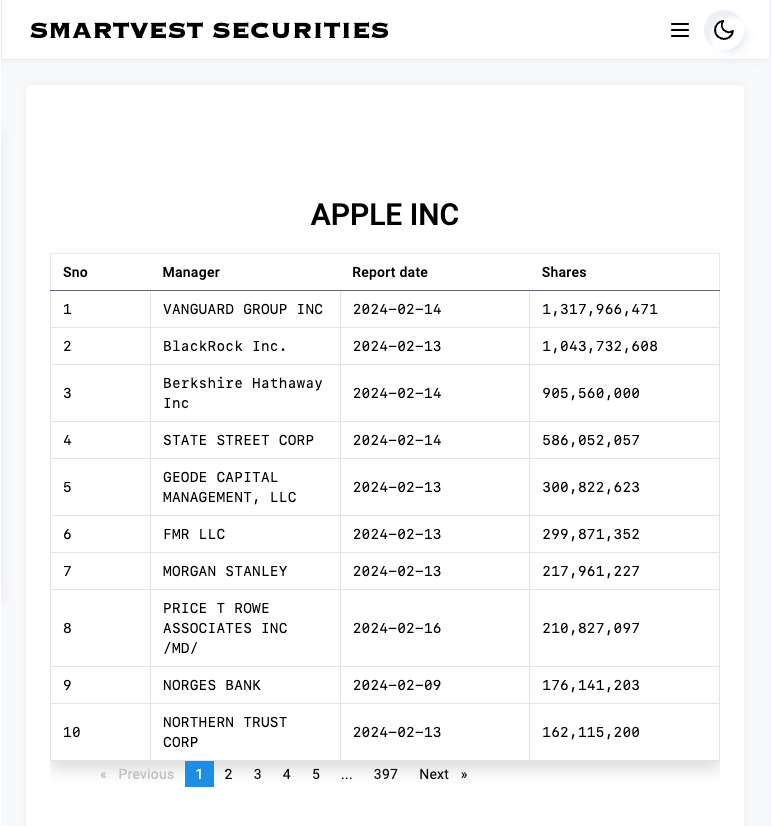Click the SMARTVEST SECURITIES logo
Image resolution: width=771 pixels, height=826 pixels.
[209, 30]
